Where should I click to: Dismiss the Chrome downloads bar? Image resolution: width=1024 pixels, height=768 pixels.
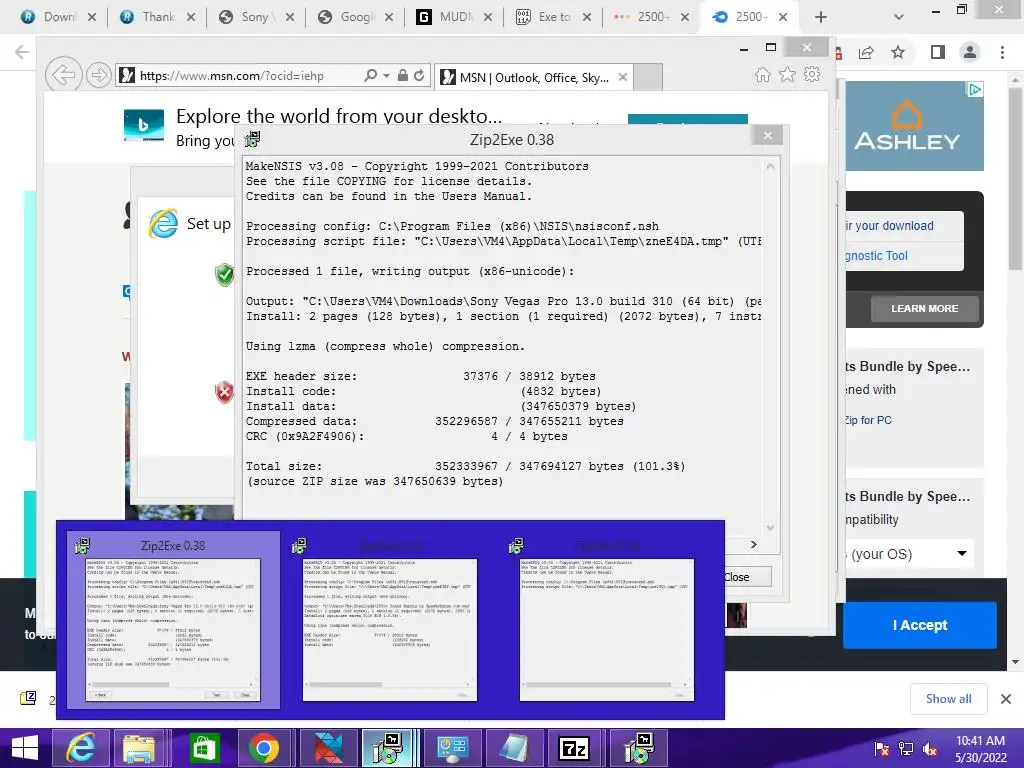(x=1006, y=699)
